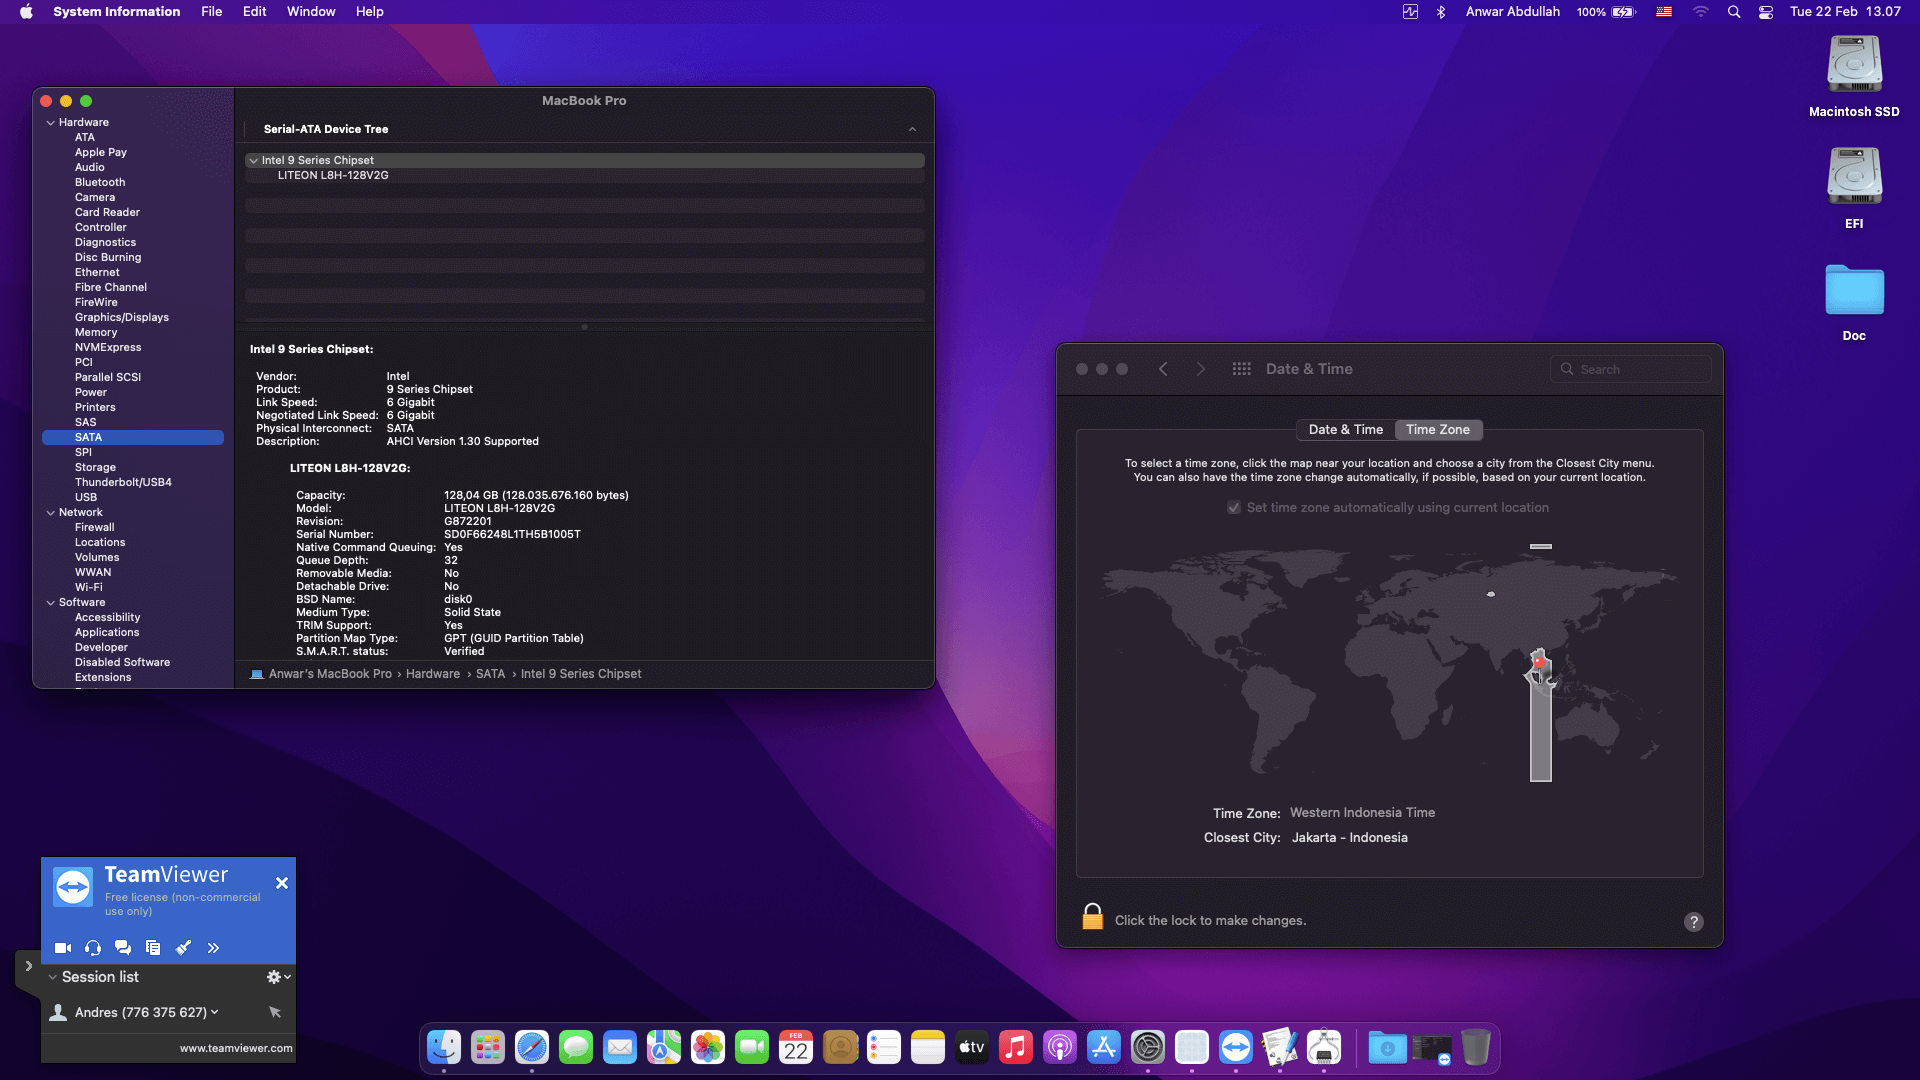Click the remote cursor icon beside Andres
1920x1080 pixels.
275,1012
